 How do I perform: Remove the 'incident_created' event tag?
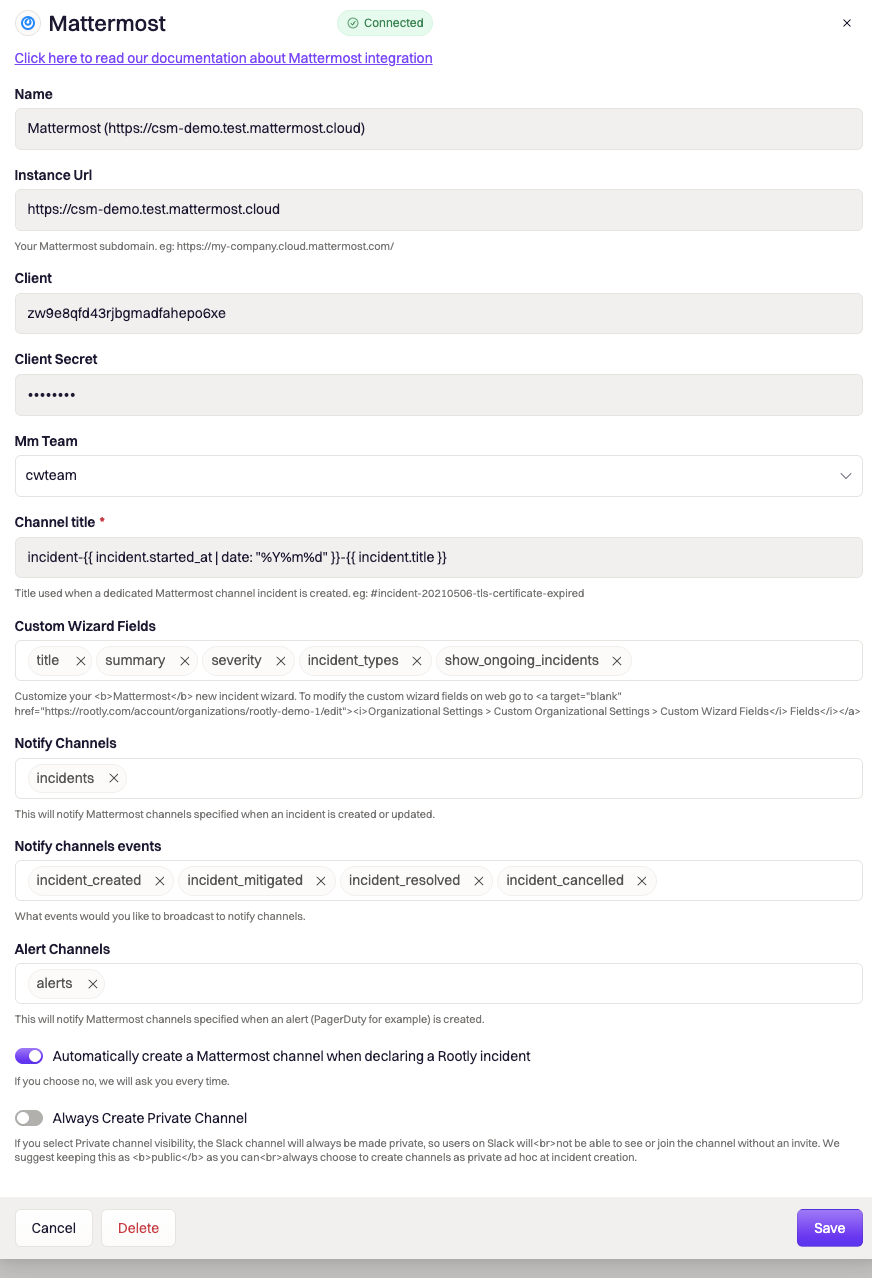[x=160, y=881]
